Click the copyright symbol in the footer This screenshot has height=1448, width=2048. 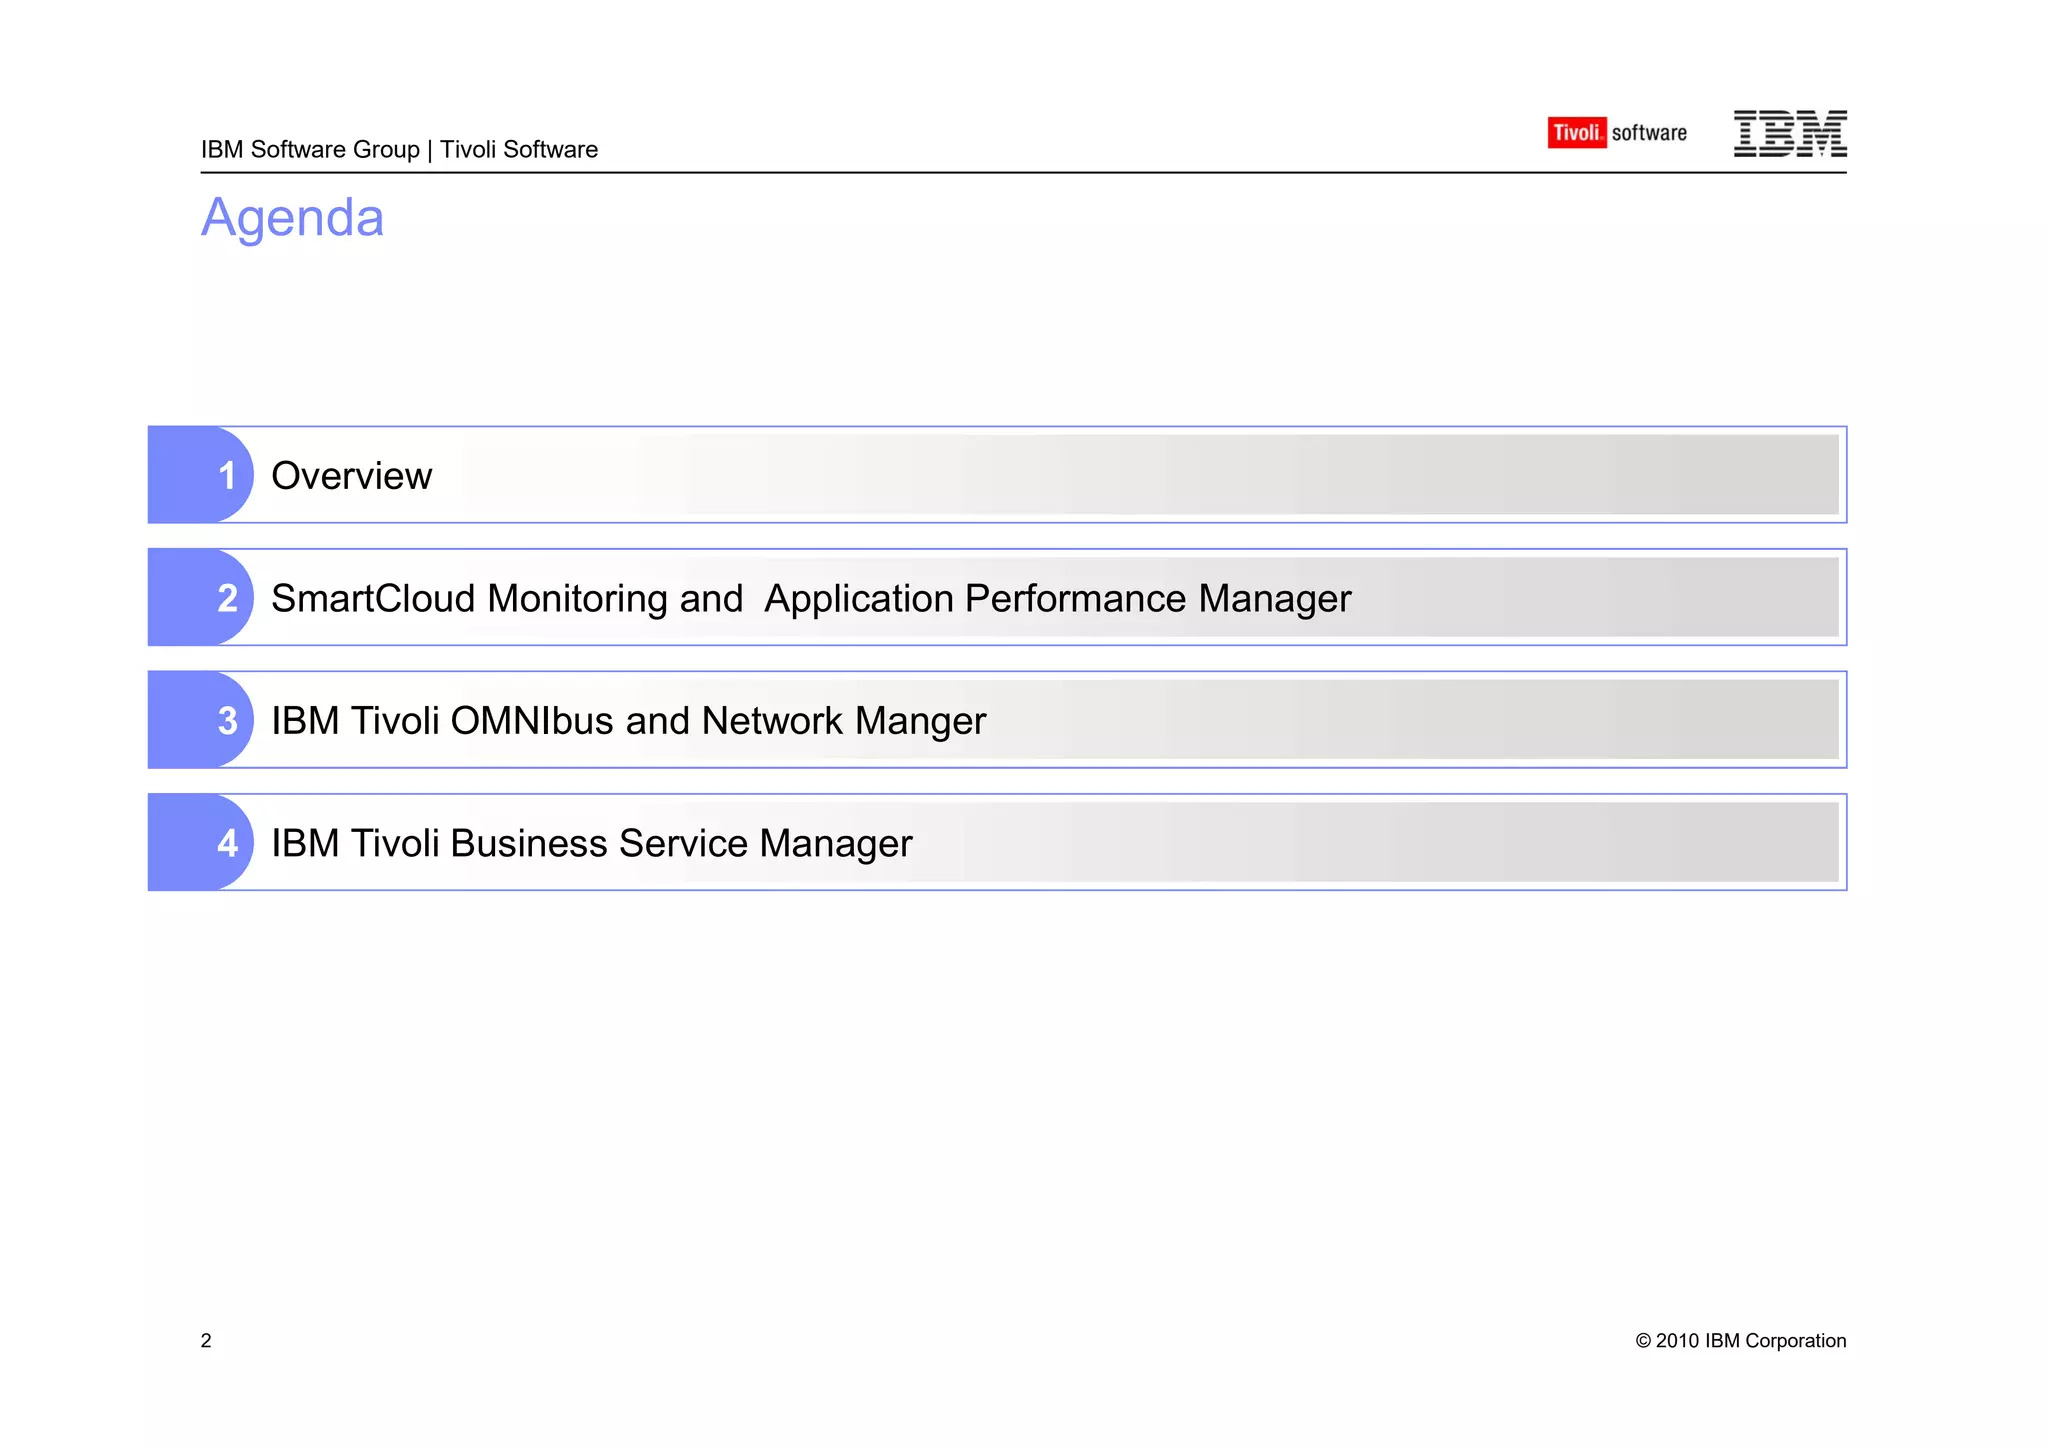[x=1643, y=1341]
